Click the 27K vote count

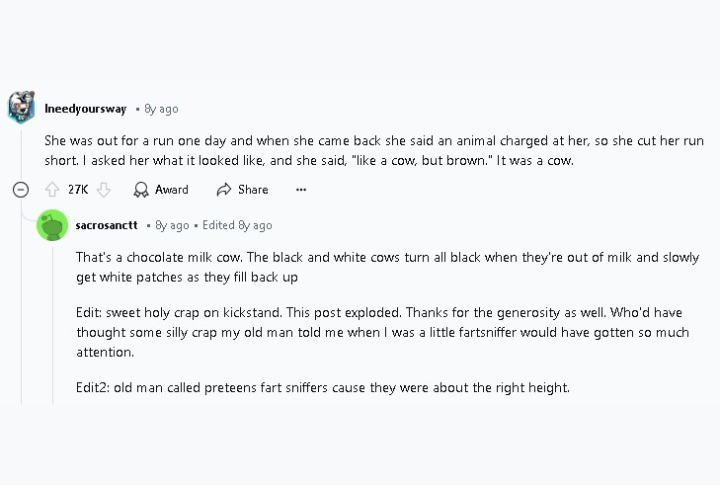78,190
